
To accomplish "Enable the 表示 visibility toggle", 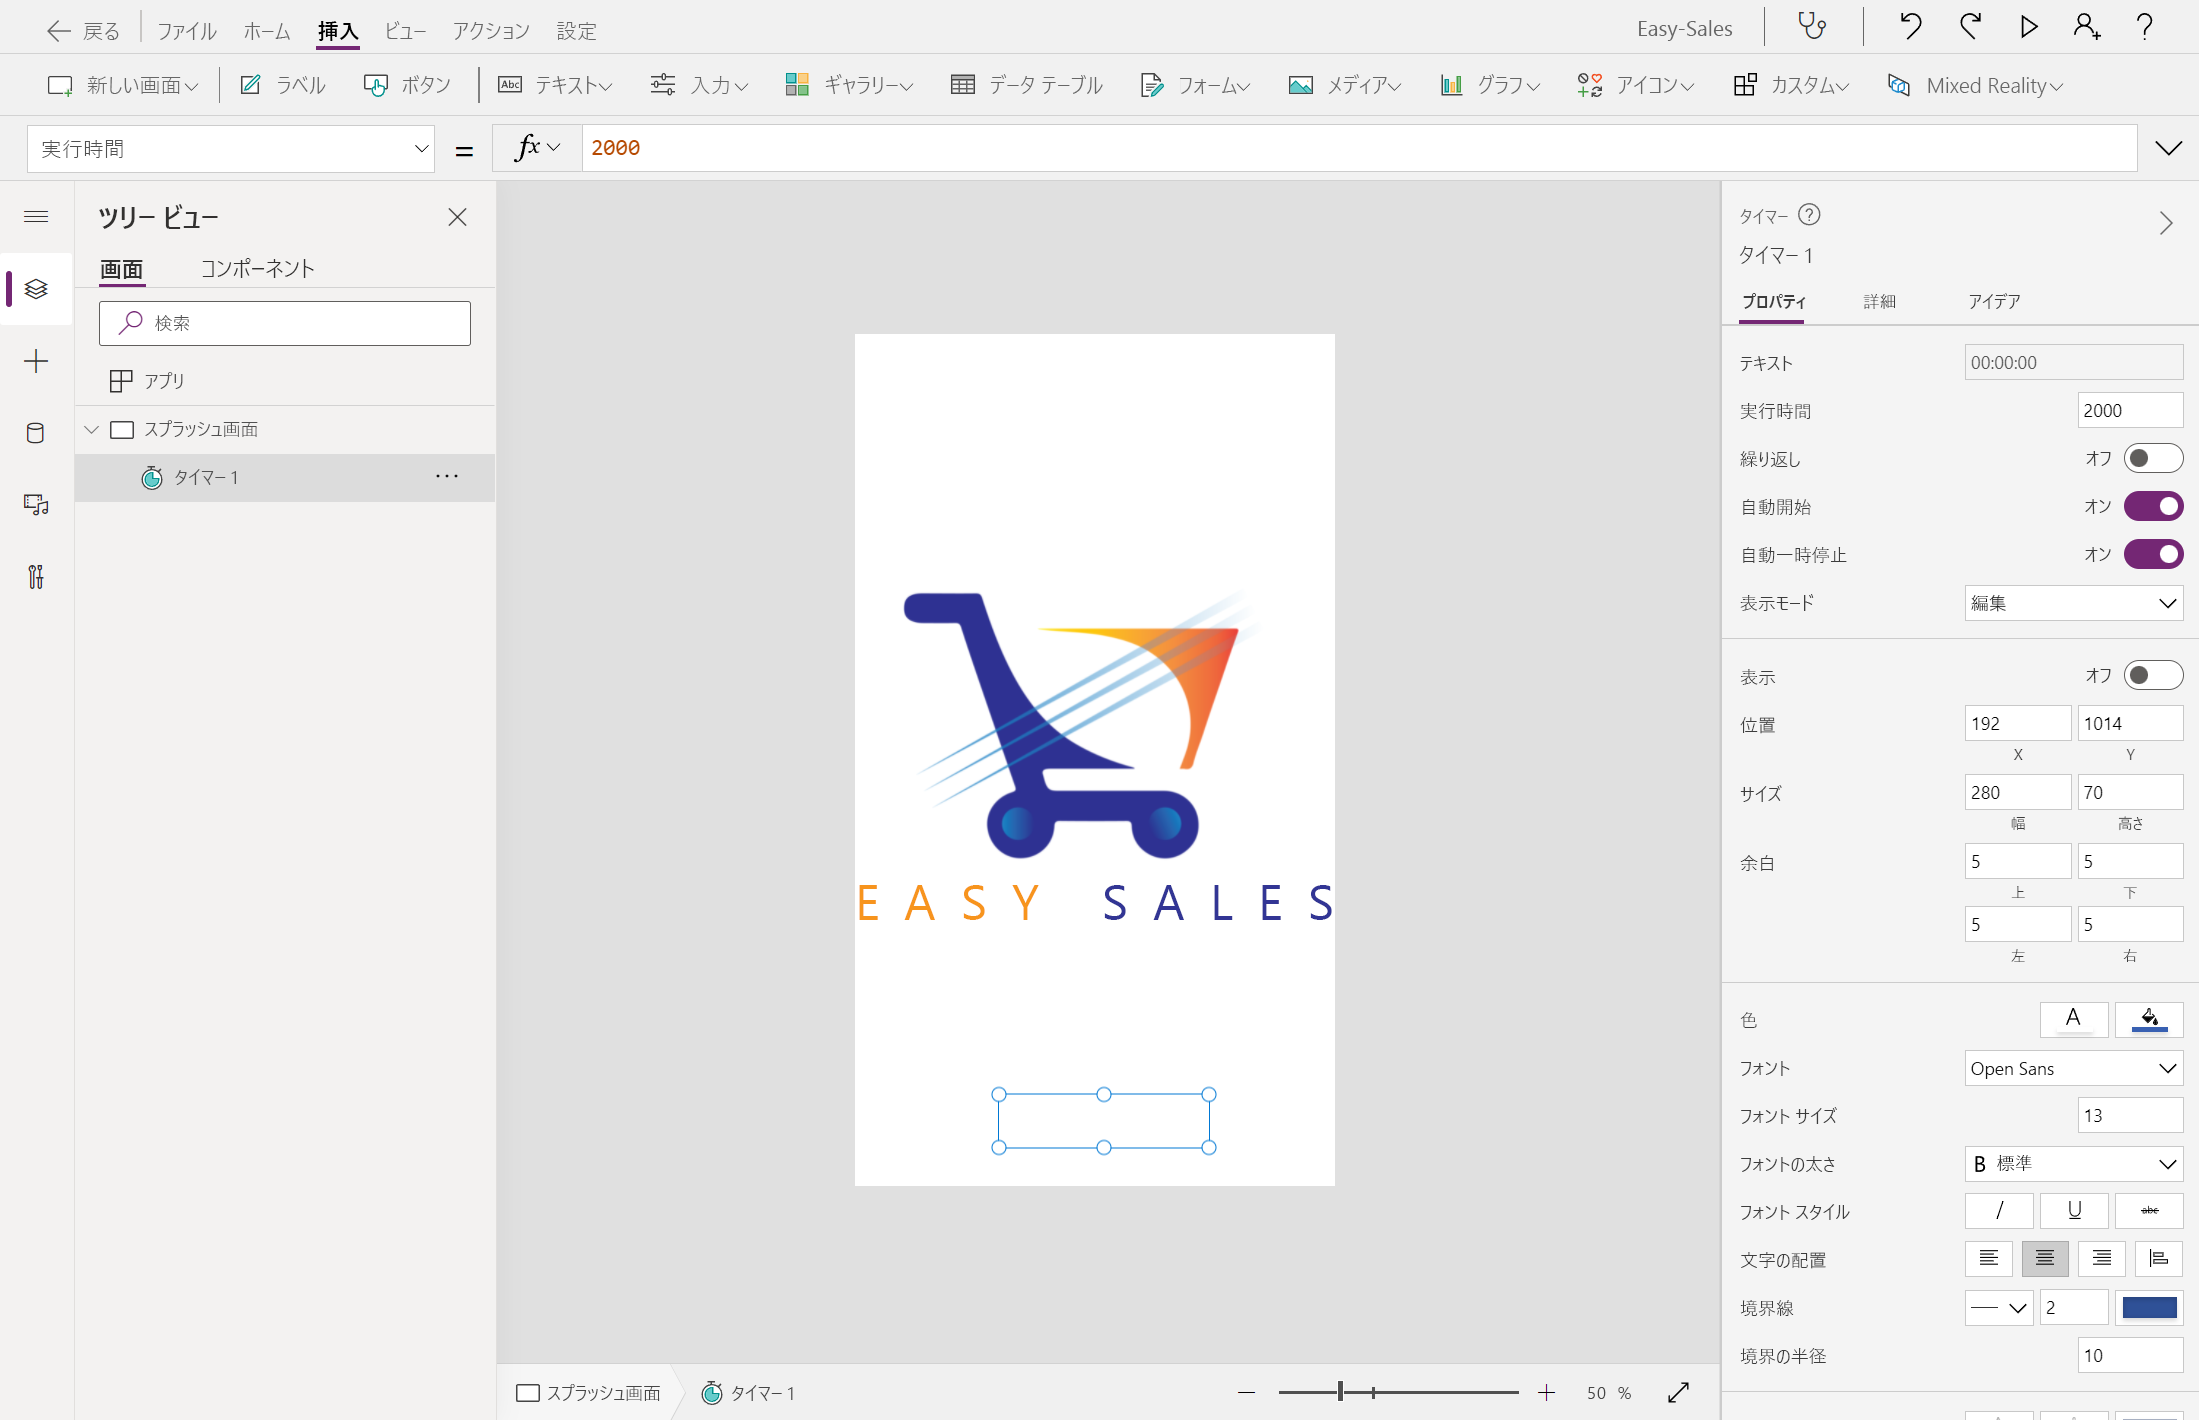I will (2152, 675).
